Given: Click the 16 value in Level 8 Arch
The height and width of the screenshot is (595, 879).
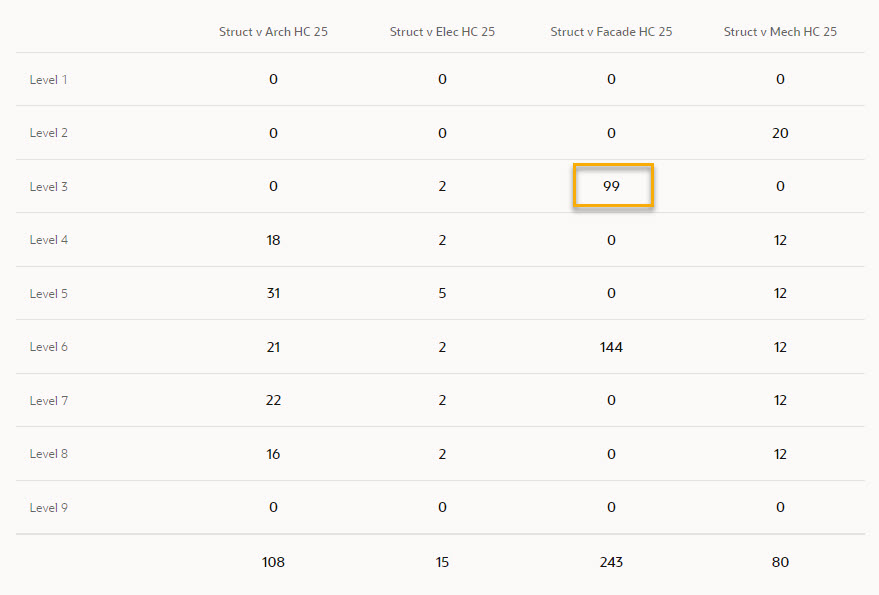Looking at the screenshot, I should point(273,454).
